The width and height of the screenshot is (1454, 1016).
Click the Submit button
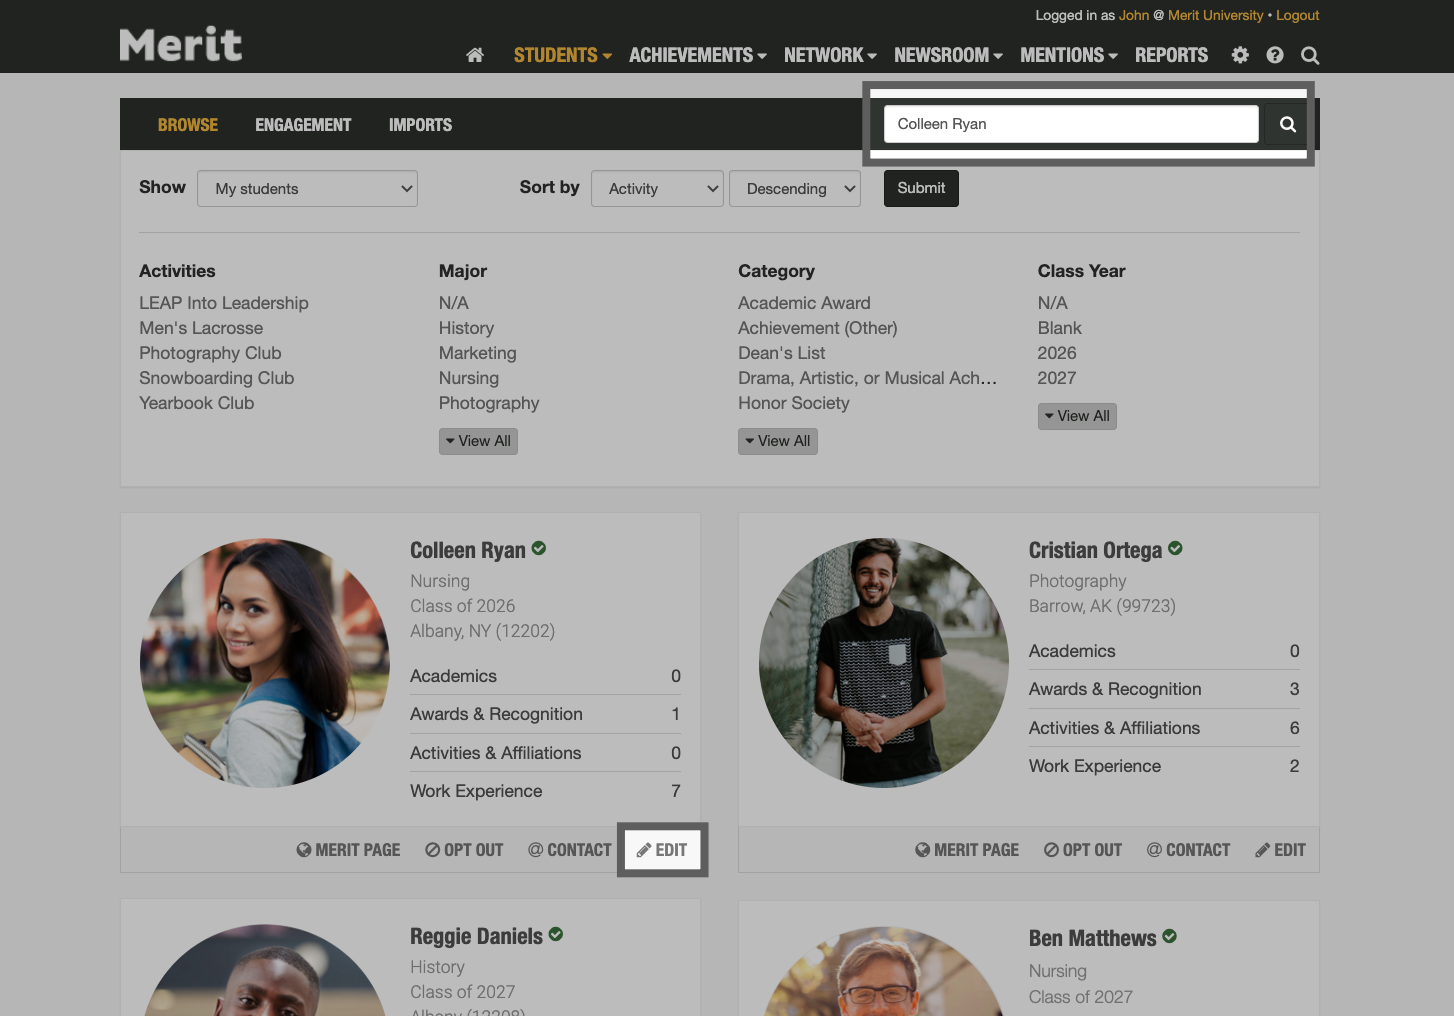click(920, 188)
